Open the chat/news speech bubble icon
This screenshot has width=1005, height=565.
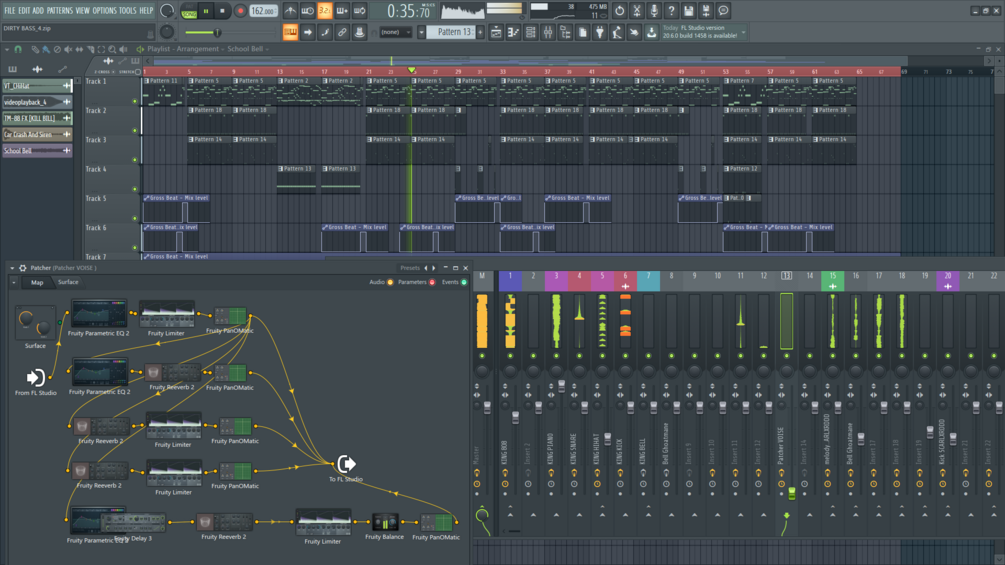tap(723, 11)
